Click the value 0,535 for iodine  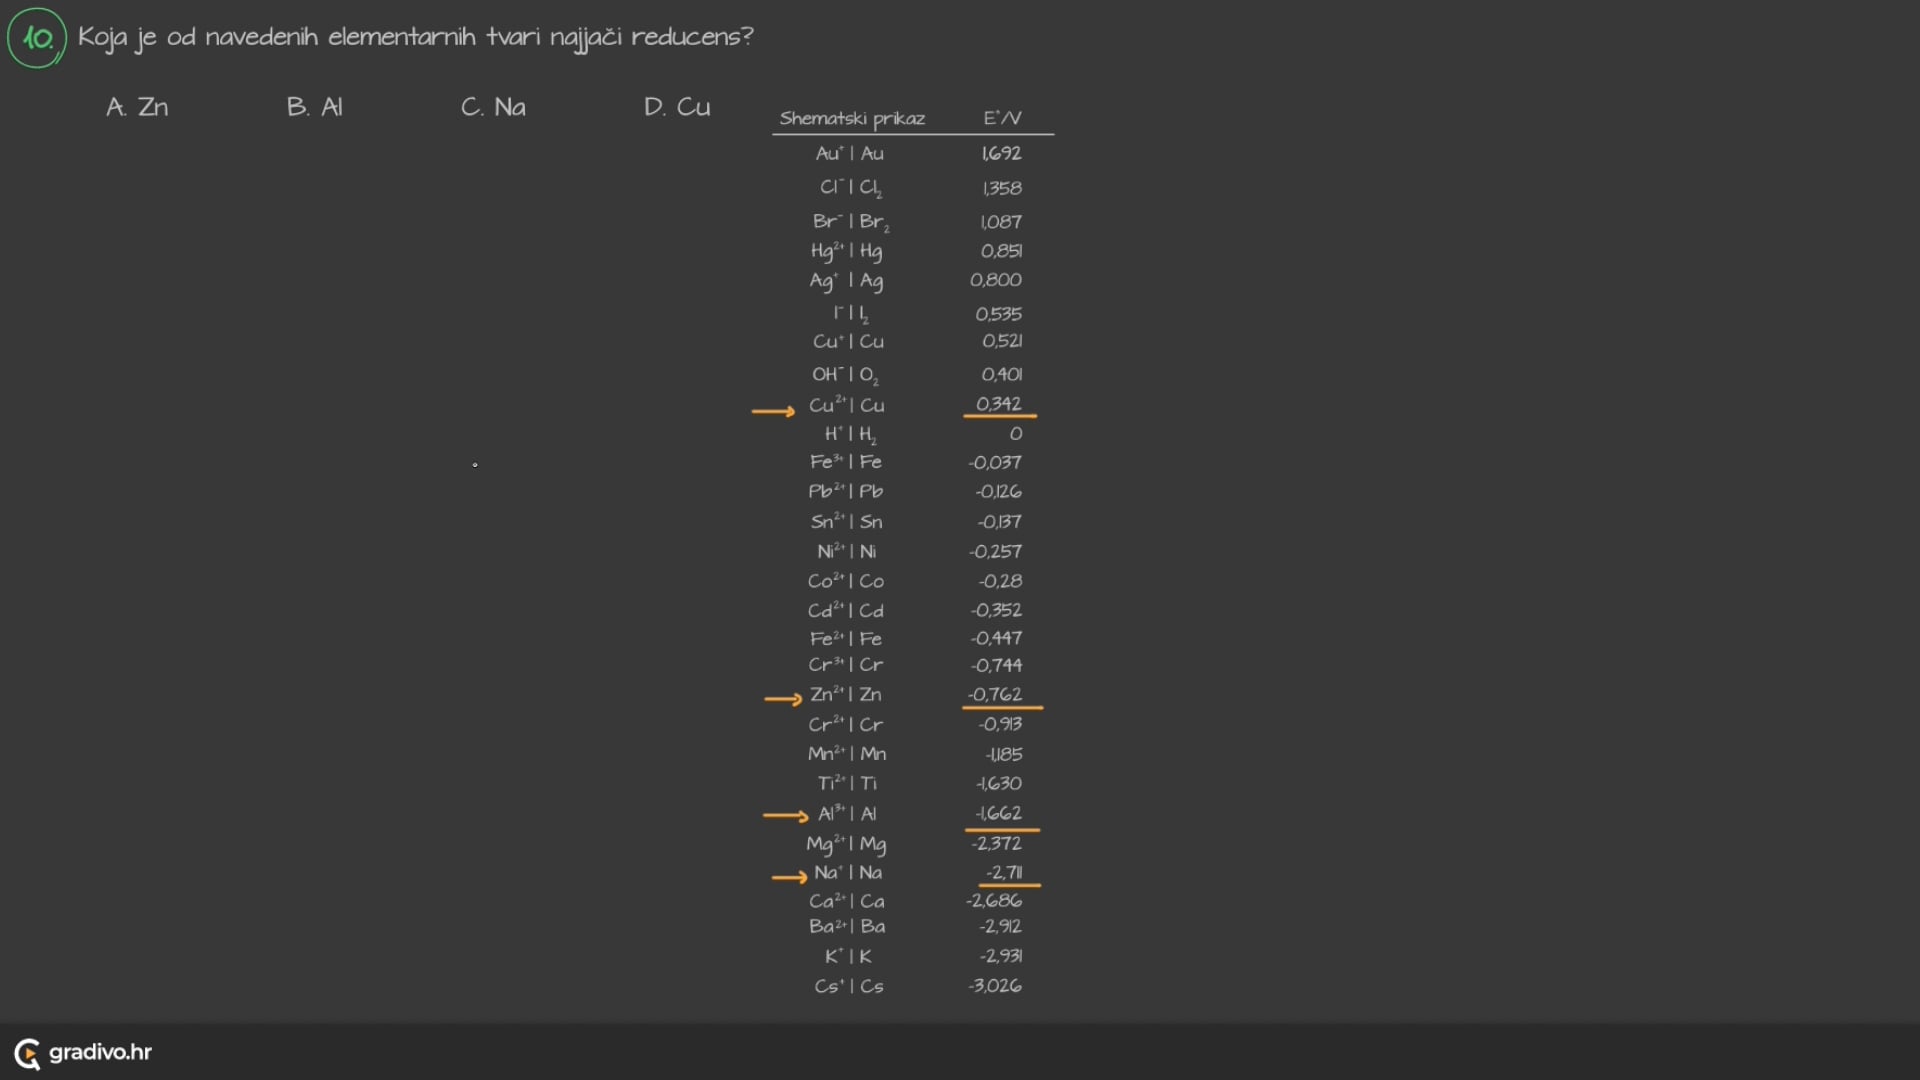click(998, 314)
